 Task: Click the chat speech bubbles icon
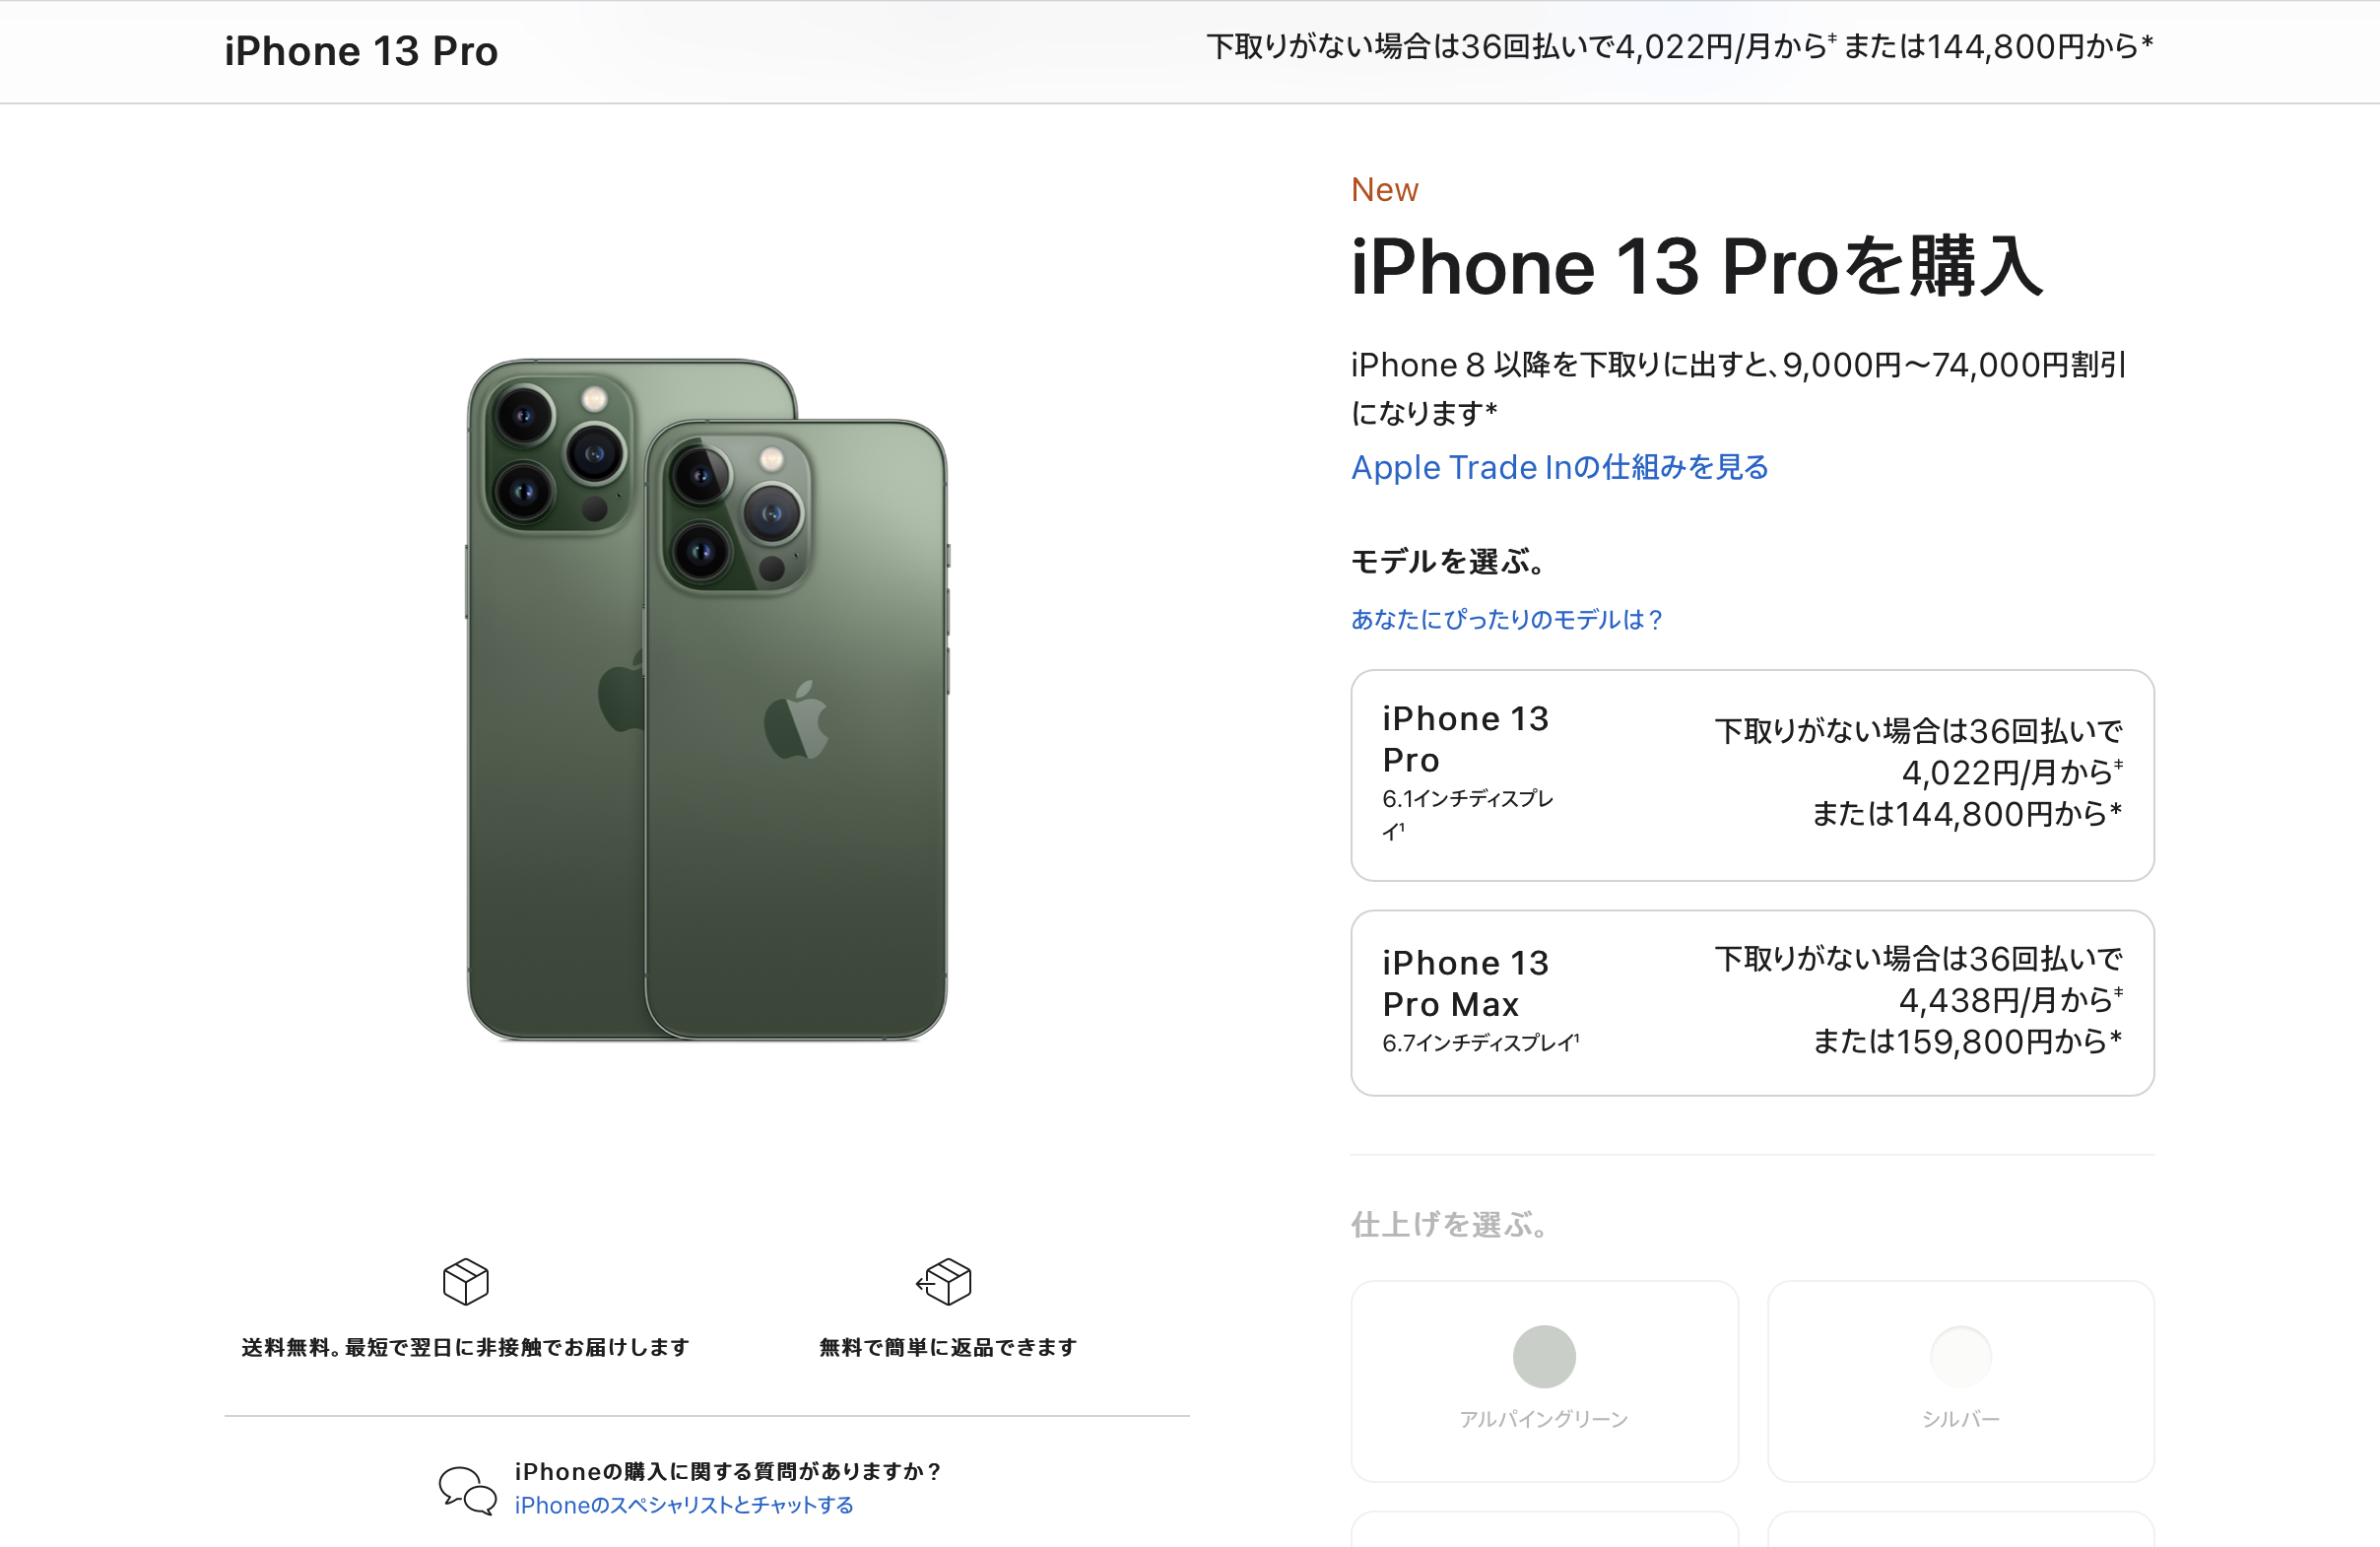(x=468, y=1490)
